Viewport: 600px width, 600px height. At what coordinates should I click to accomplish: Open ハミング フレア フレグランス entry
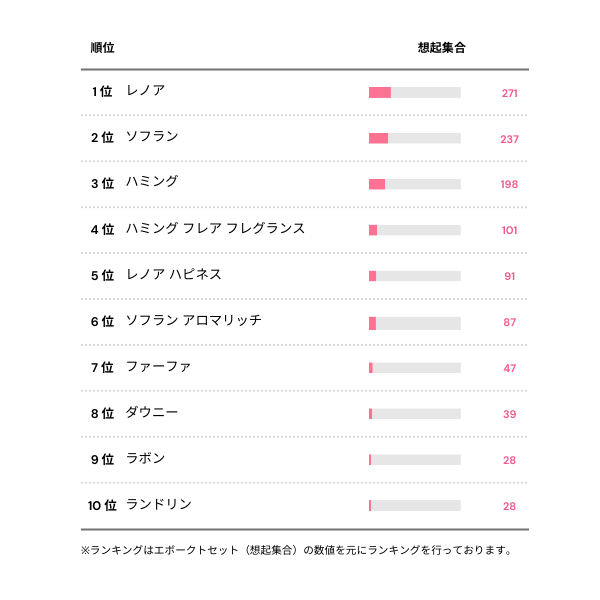point(215,229)
